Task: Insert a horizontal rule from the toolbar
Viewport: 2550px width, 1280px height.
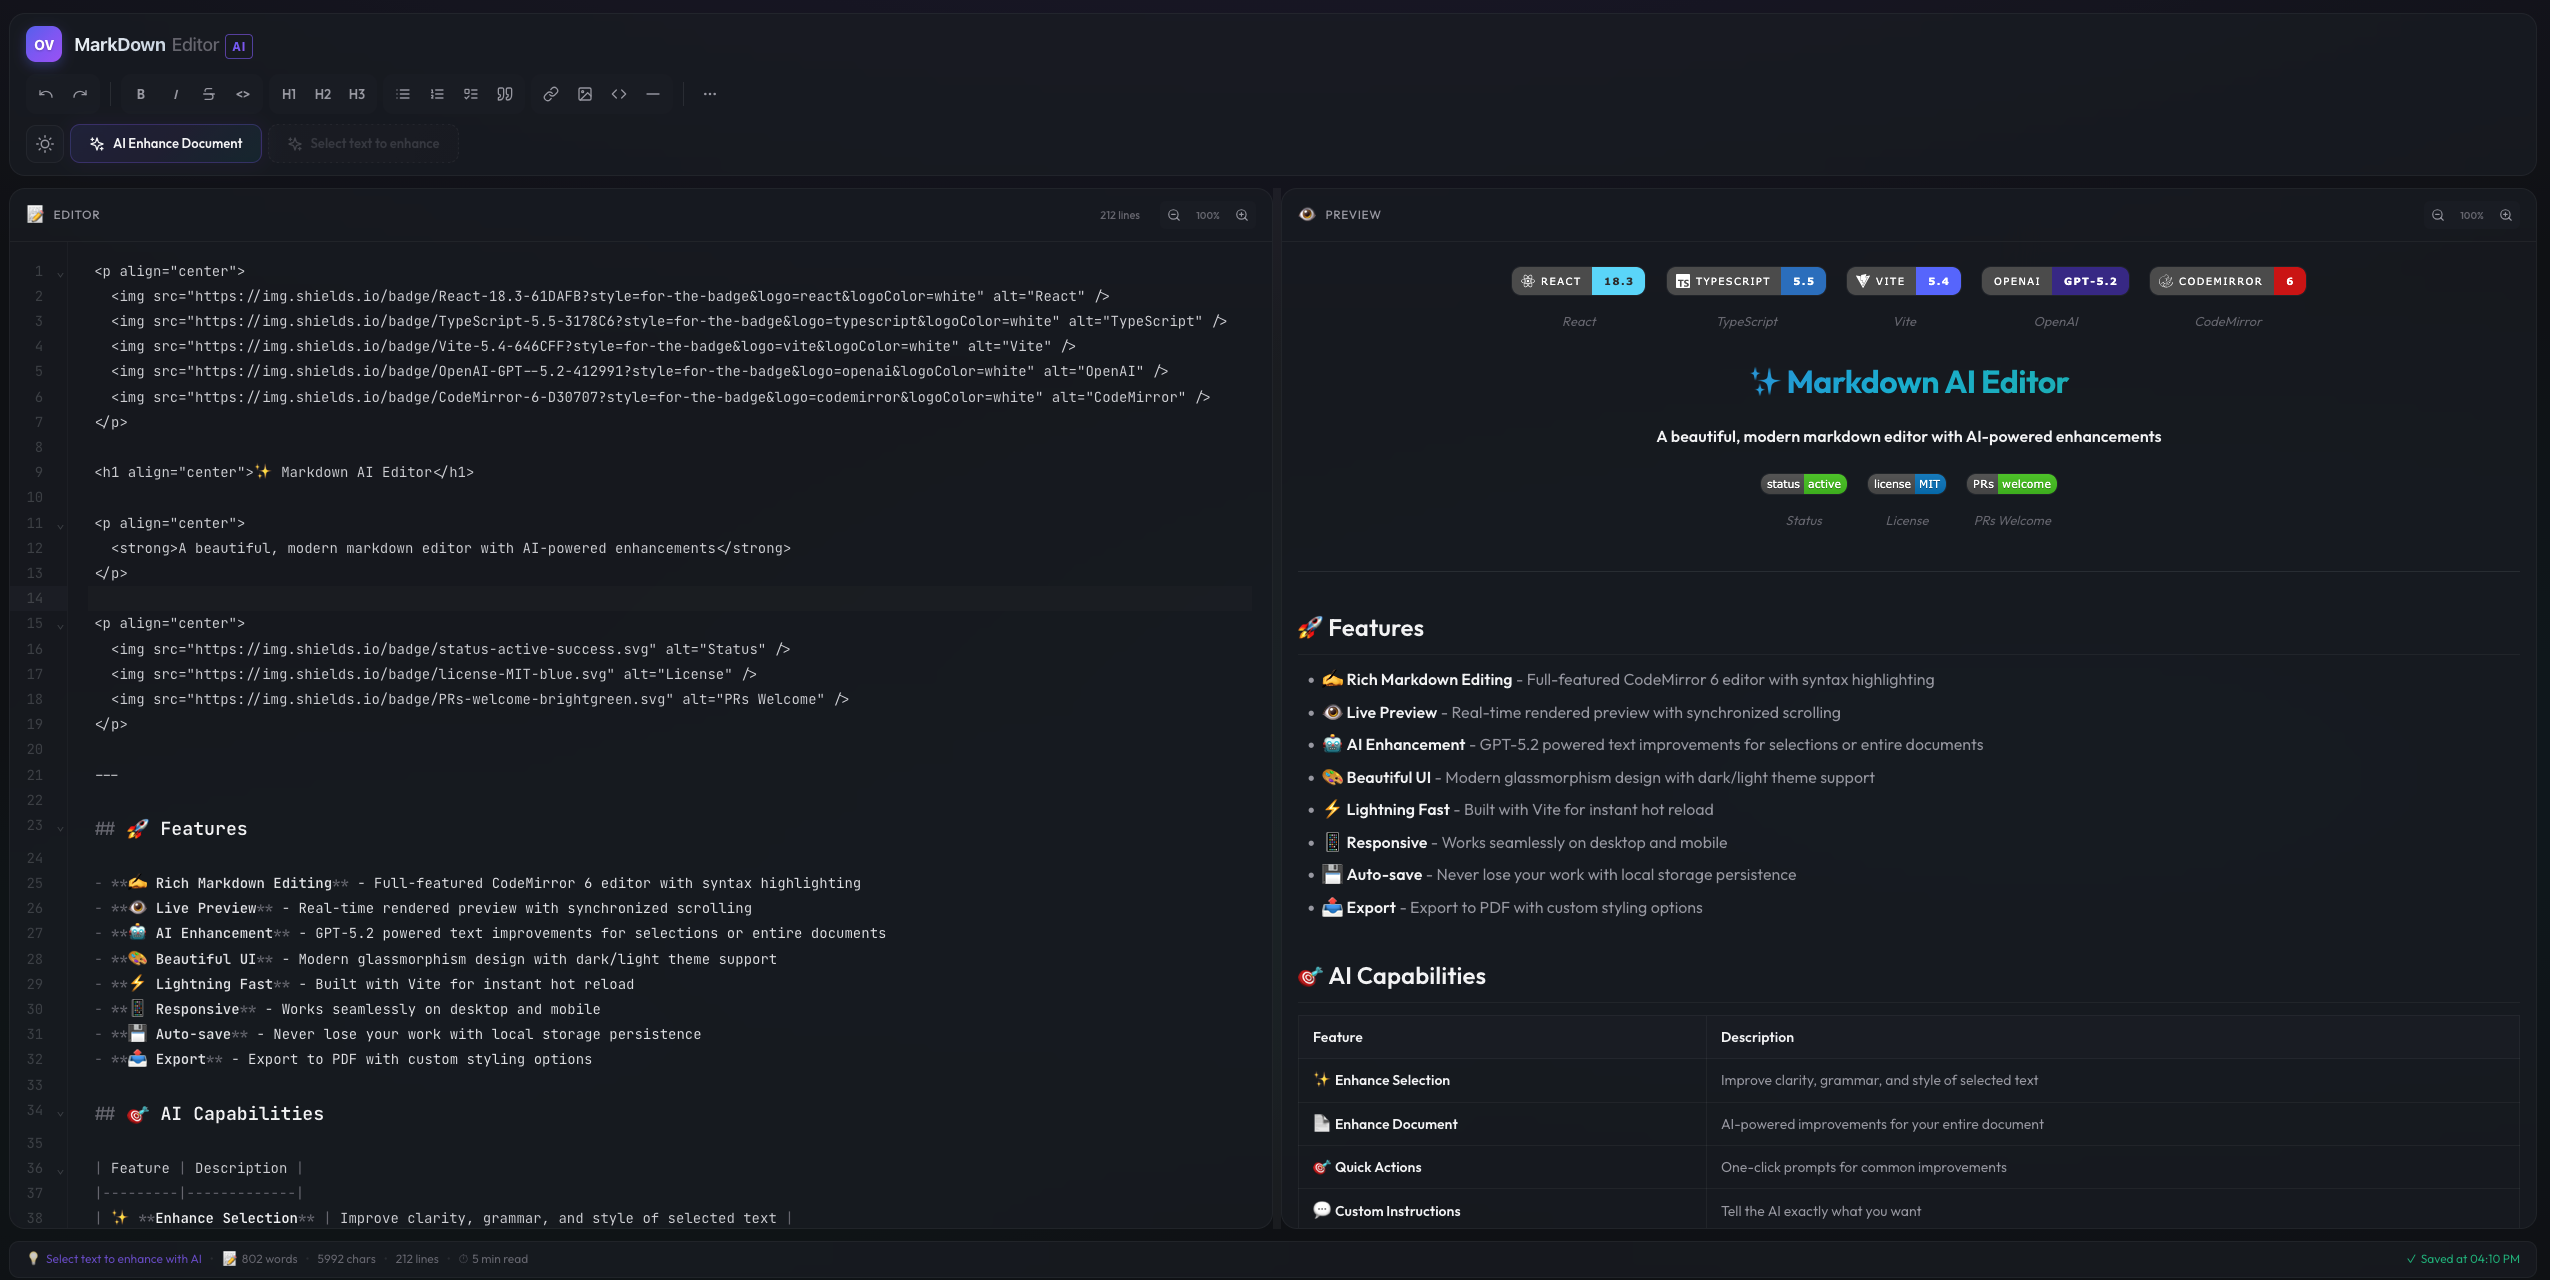Action: (652, 94)
